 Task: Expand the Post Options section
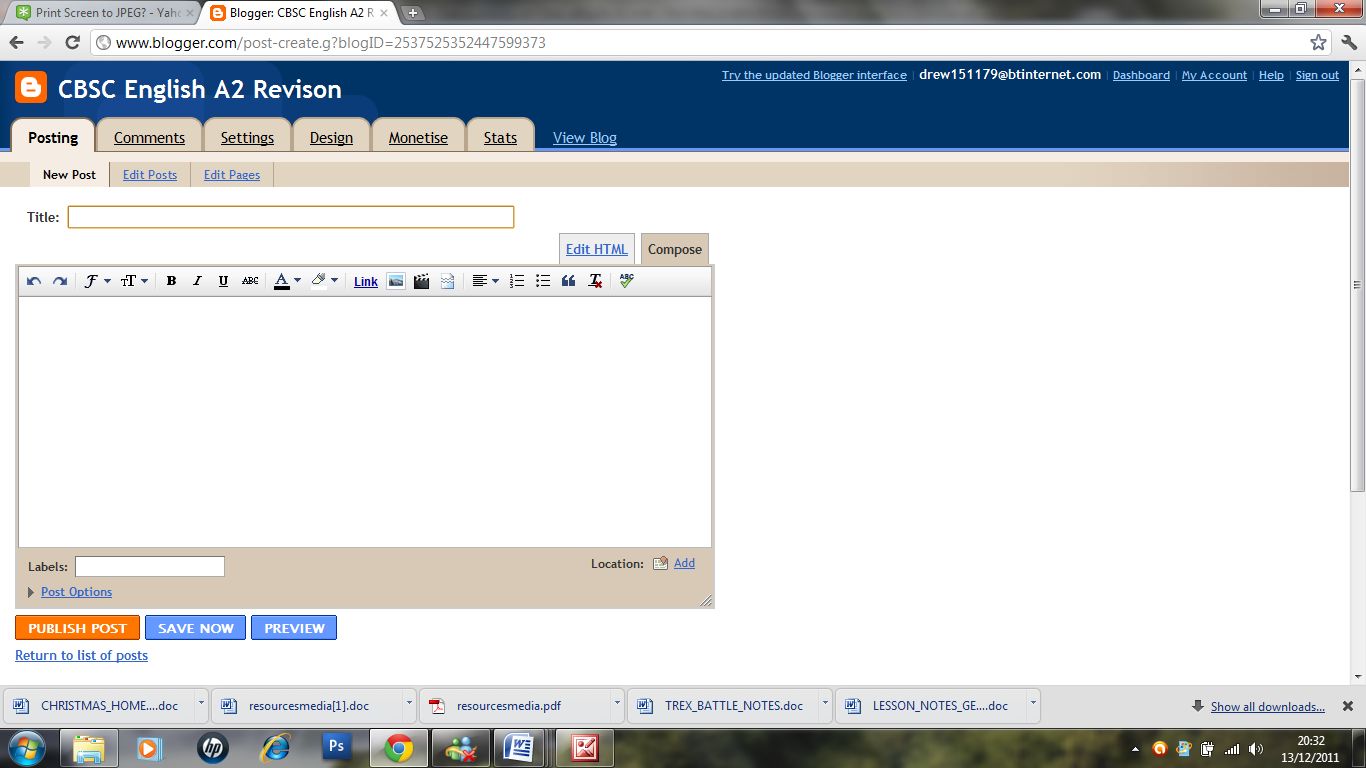click(x=76, y=591)
